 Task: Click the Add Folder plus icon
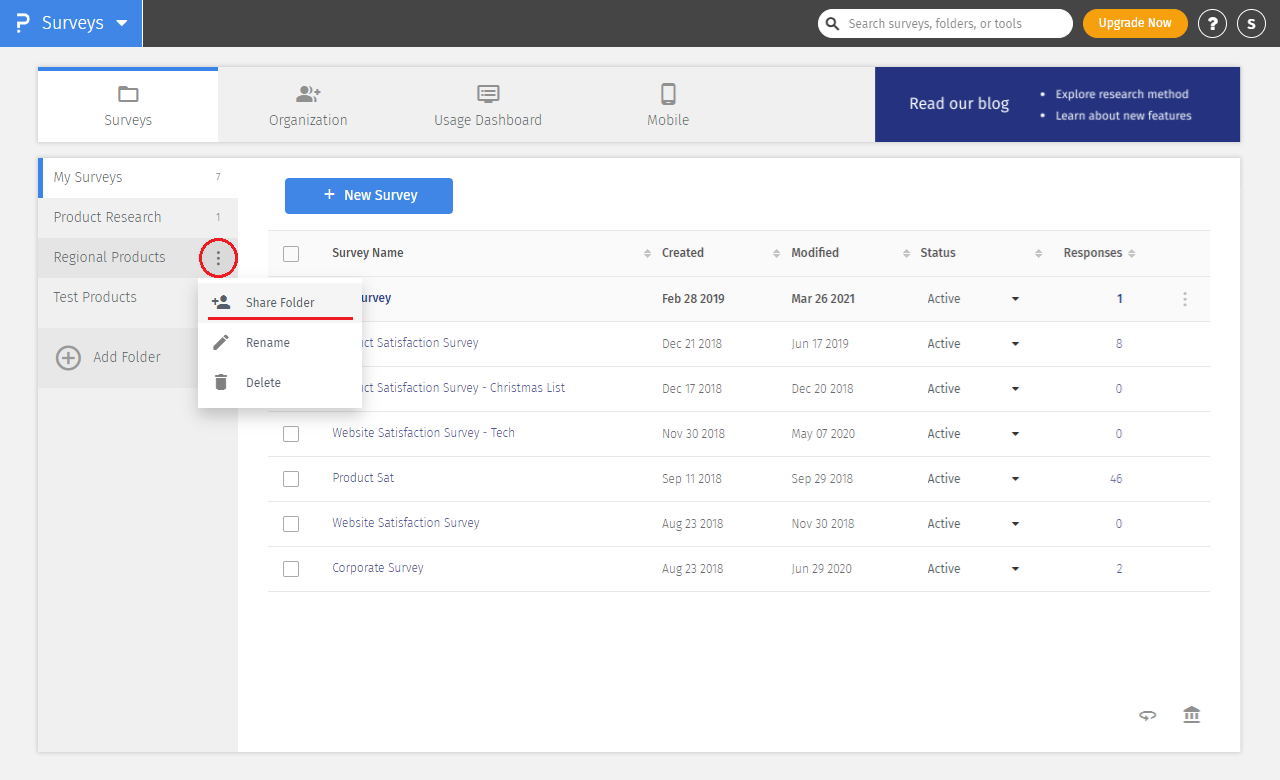pos(68,358)
